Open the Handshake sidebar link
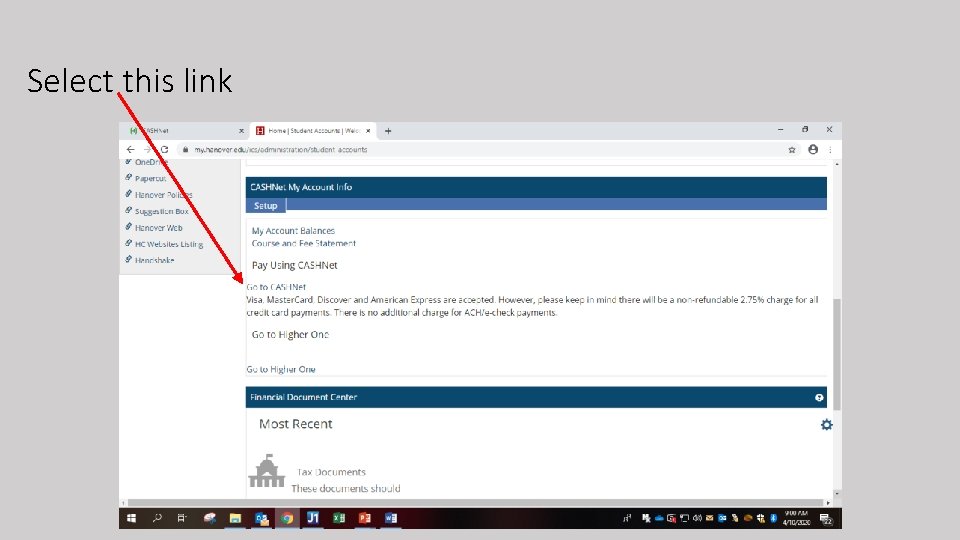Viewport: 960px width, 540px height. (154, 260)
